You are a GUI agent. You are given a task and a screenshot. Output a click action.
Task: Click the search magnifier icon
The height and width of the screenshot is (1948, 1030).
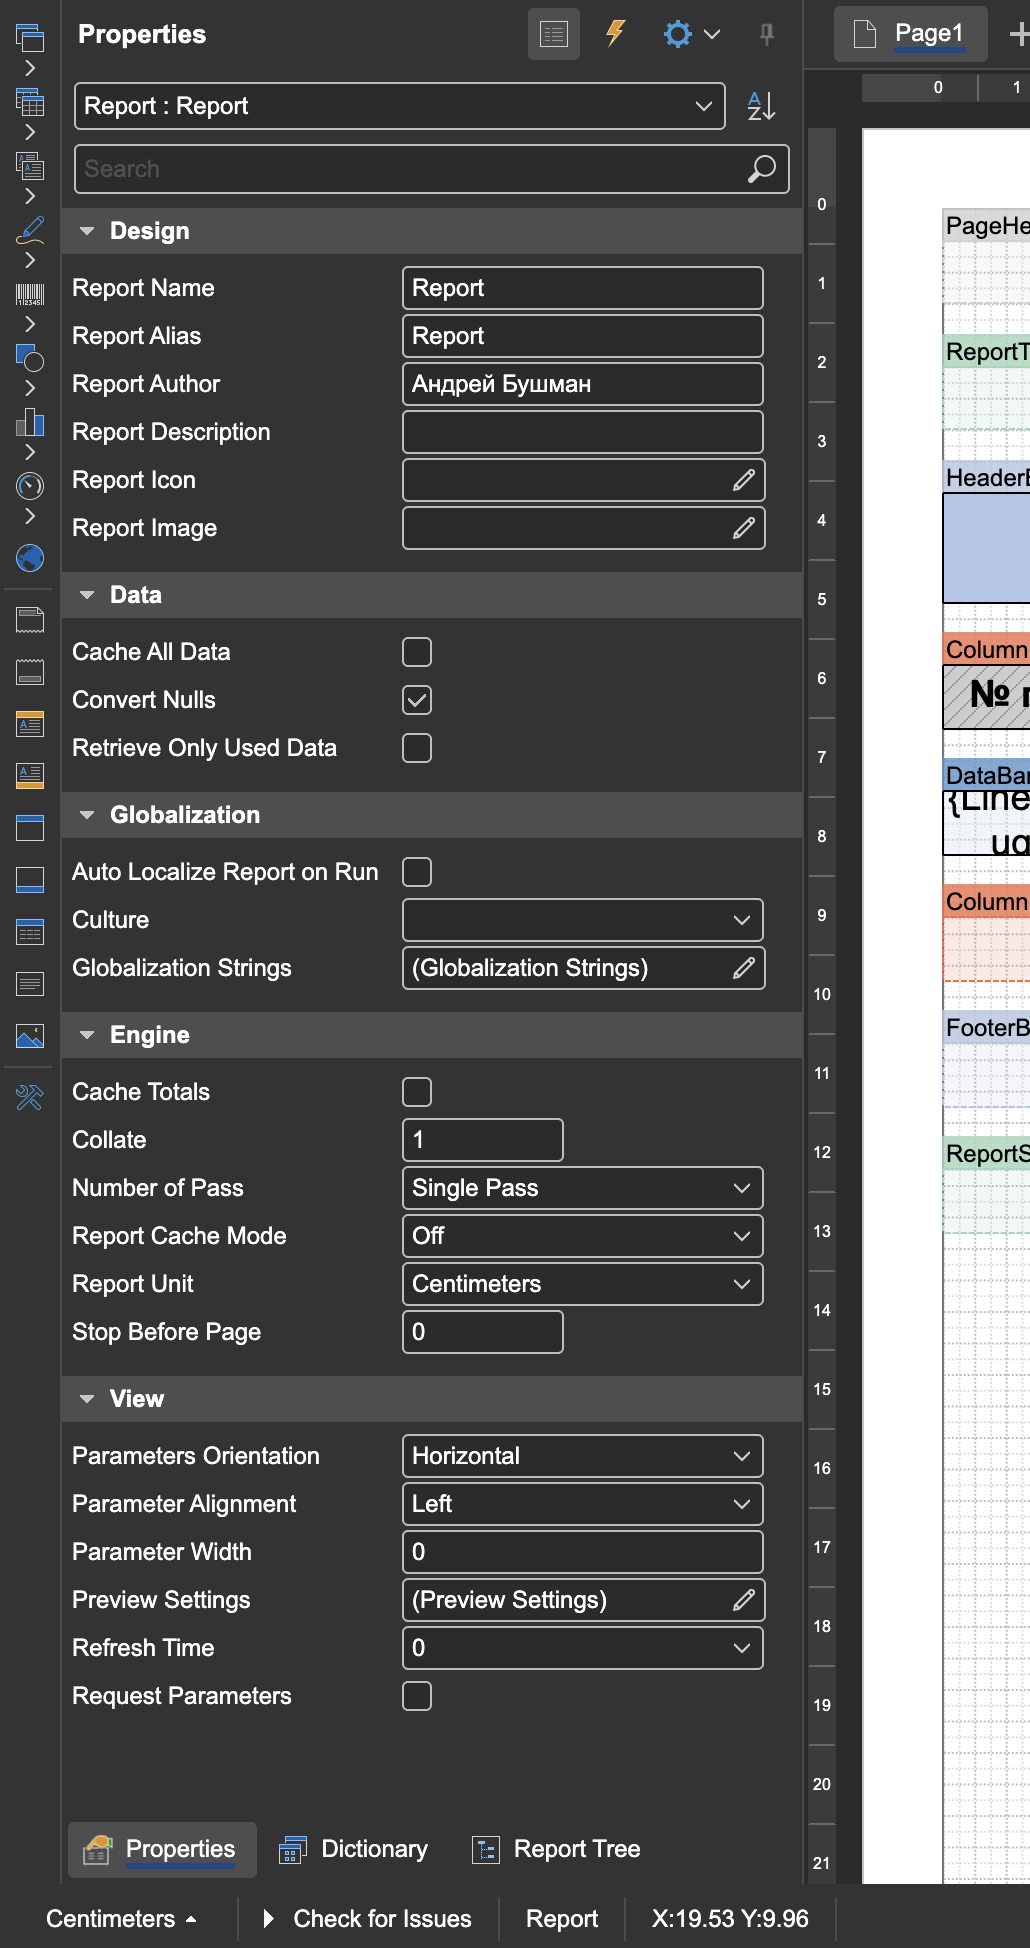pos(762,169)
